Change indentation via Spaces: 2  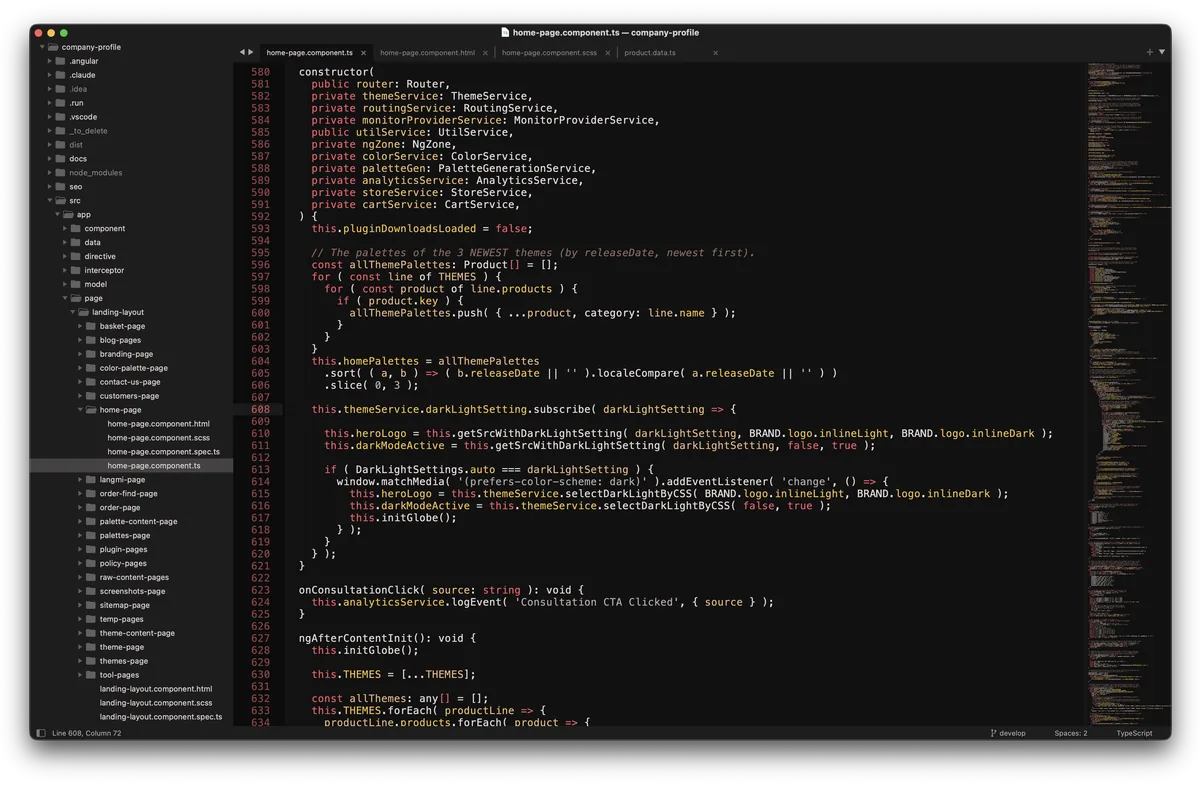point(1070,733)
